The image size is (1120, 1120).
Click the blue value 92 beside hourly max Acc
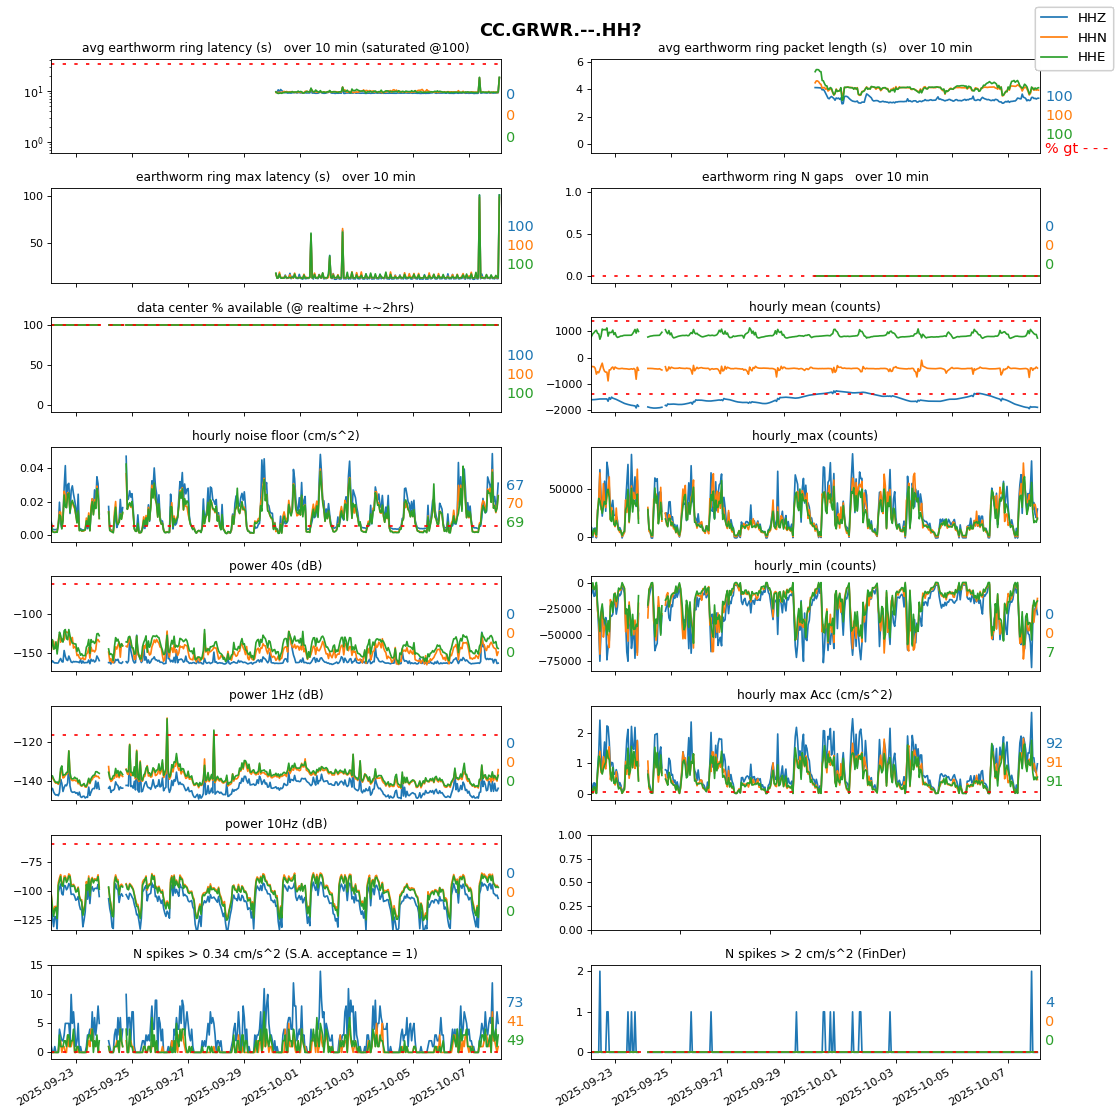pos(1054,744)
